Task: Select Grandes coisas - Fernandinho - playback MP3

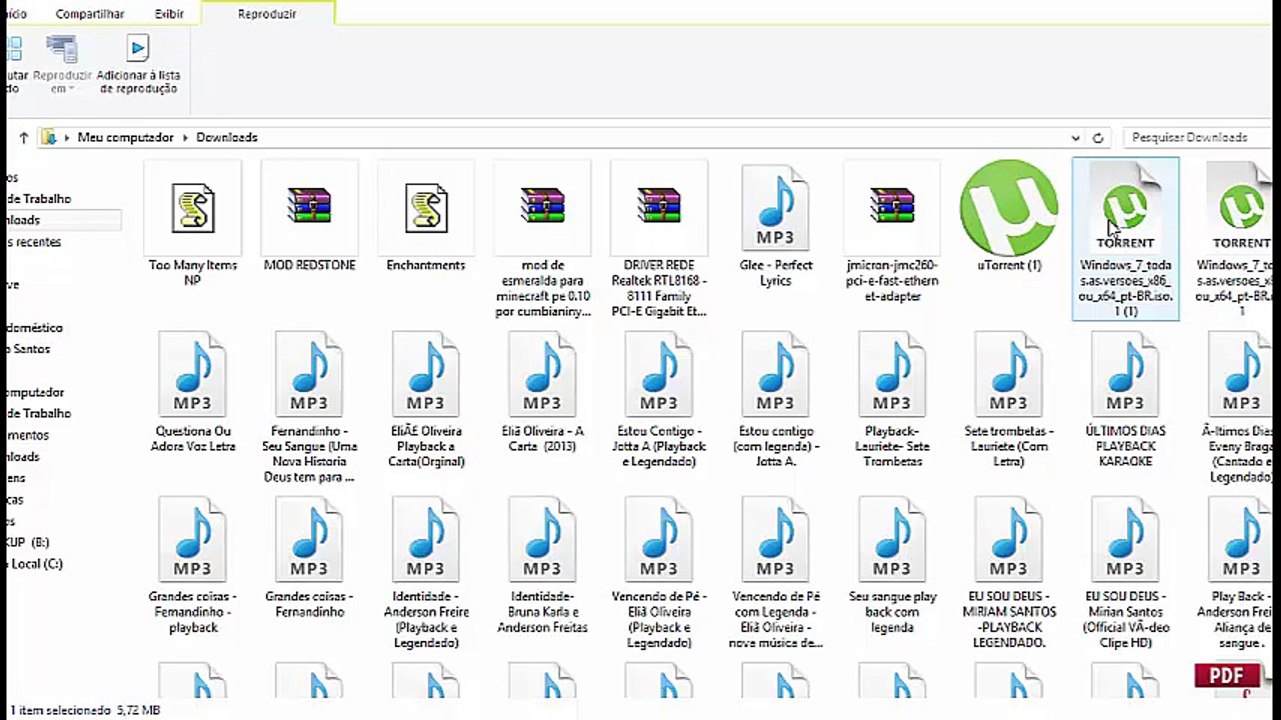Action: 192,539
